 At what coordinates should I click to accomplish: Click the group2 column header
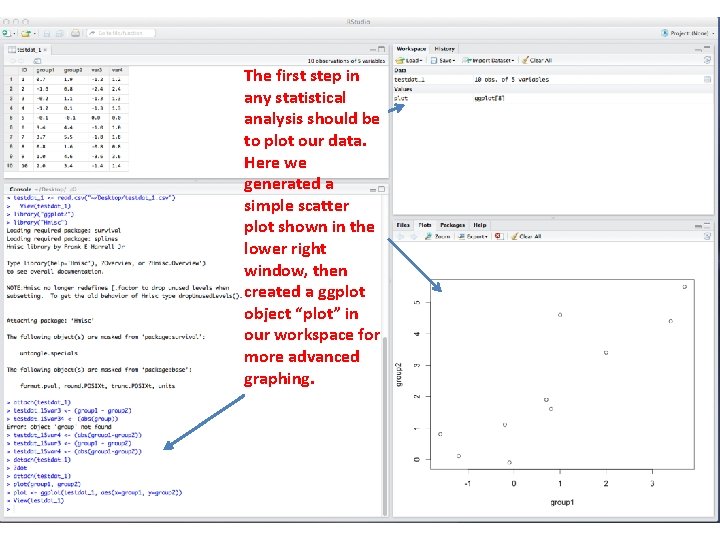tap(73, 70)
